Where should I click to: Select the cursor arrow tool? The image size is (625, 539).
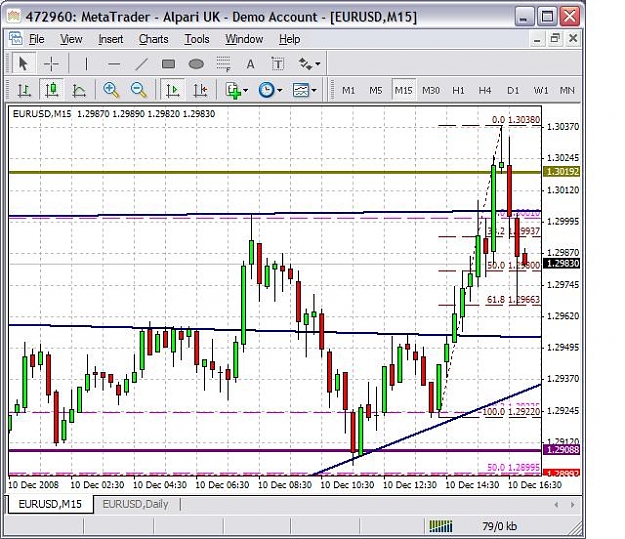(x=22, y=64)
